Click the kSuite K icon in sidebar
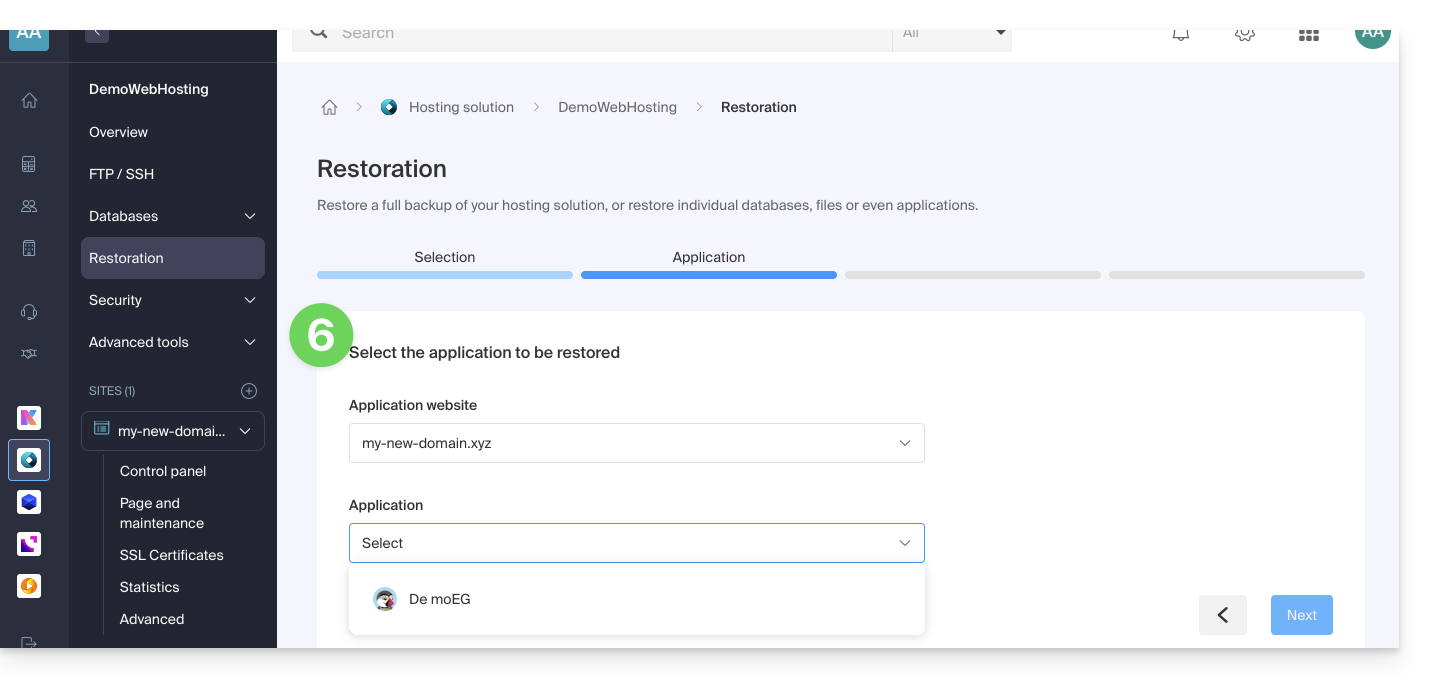Viewport: 1429px width, 678px height. (29, 418)
